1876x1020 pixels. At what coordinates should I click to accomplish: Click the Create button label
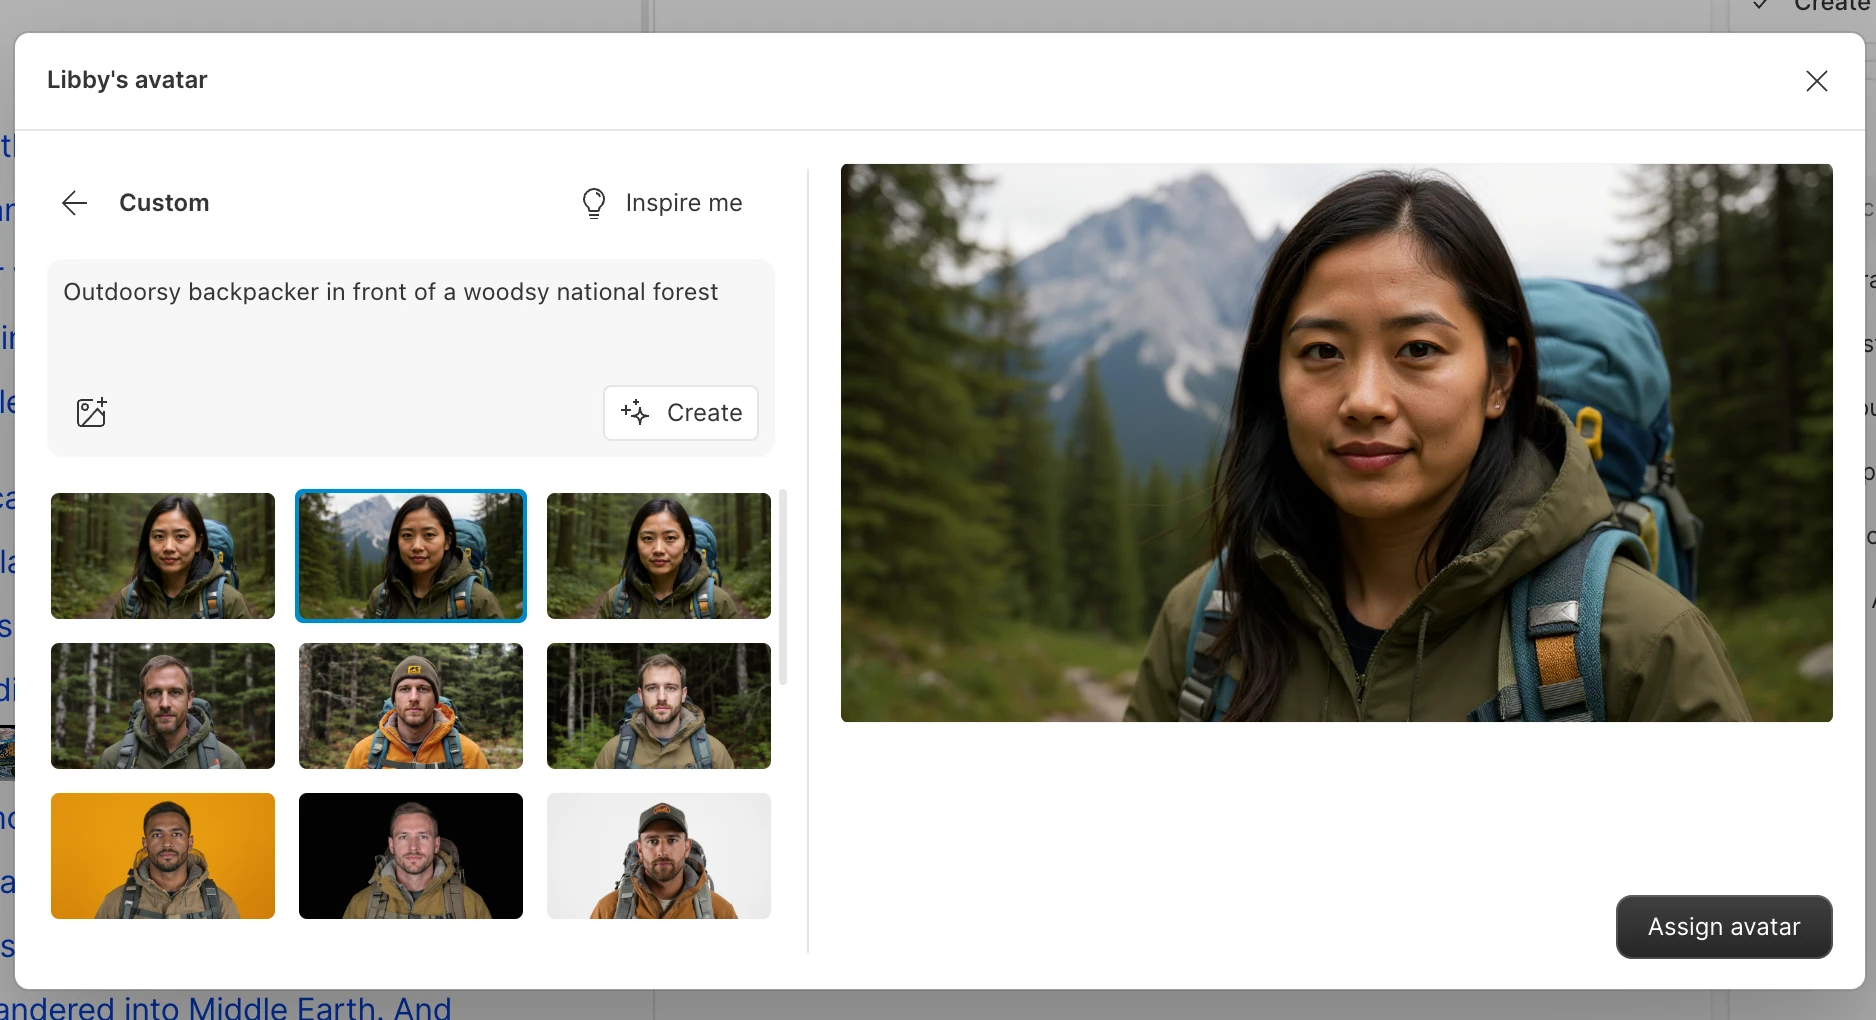(704, 412)
